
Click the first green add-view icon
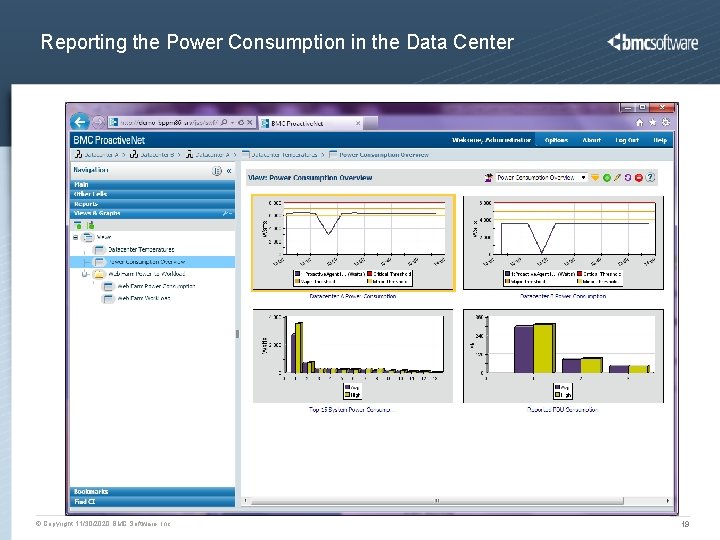(x=78, y=225)
